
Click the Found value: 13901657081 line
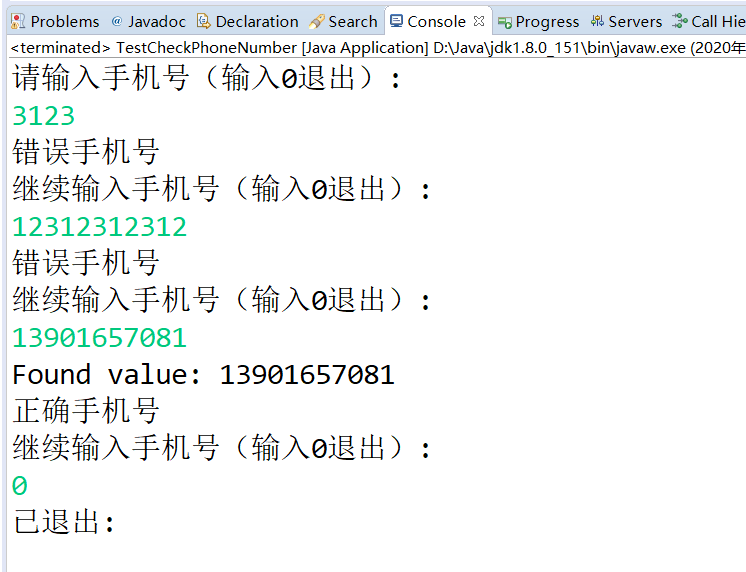[204, 375]
